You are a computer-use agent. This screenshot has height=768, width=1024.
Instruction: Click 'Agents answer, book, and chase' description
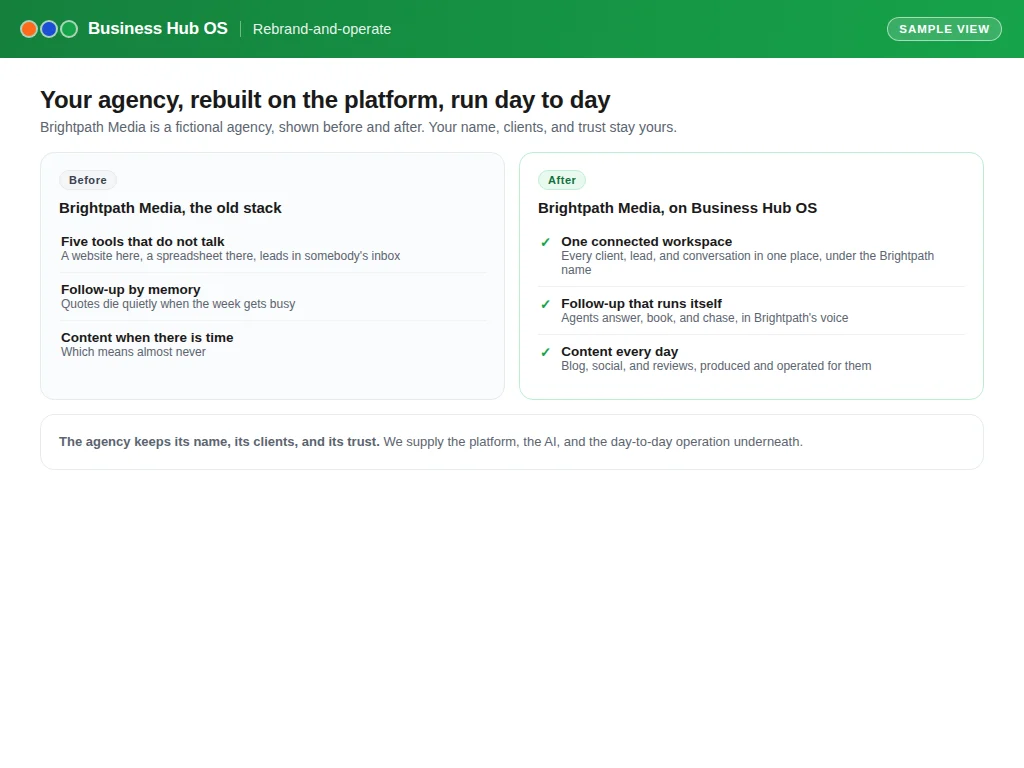coord(705,318)
